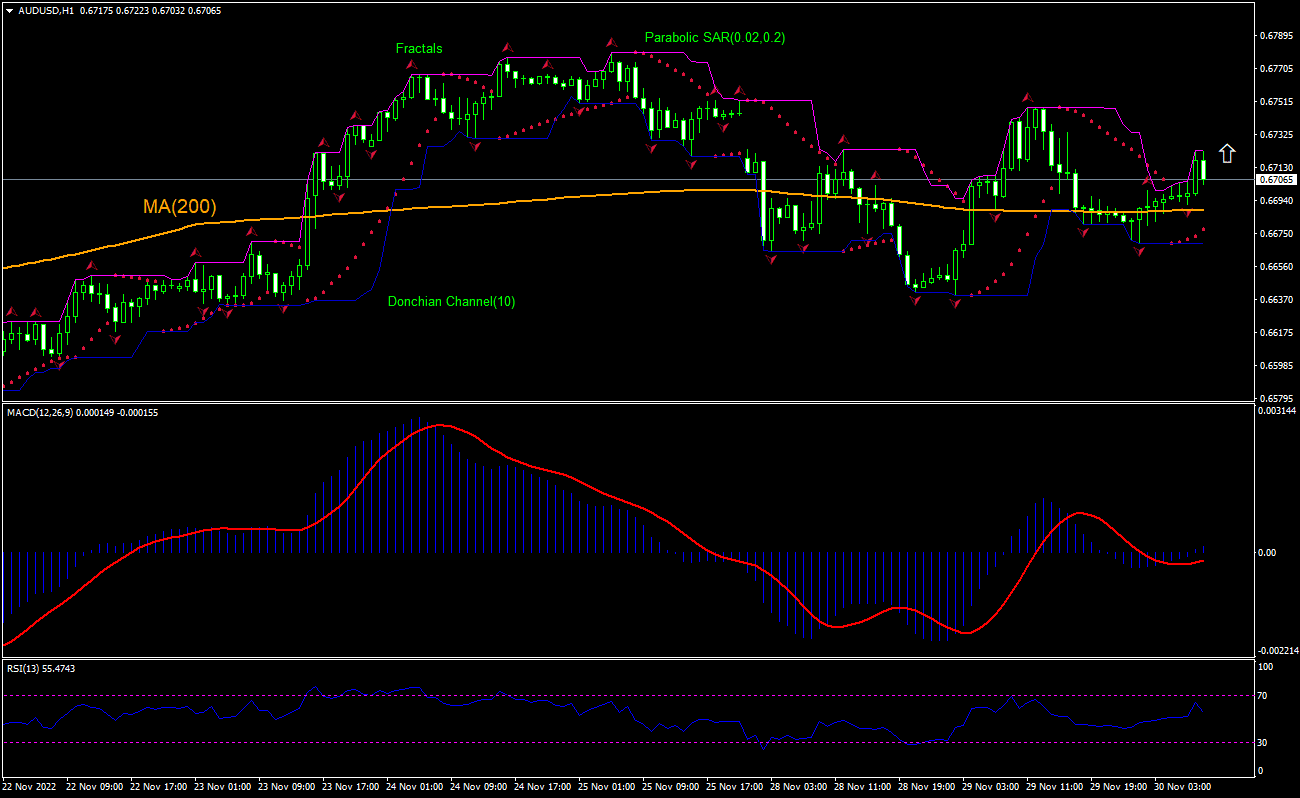Click the 22 Nov 2022 date label

tap(30, 787)
